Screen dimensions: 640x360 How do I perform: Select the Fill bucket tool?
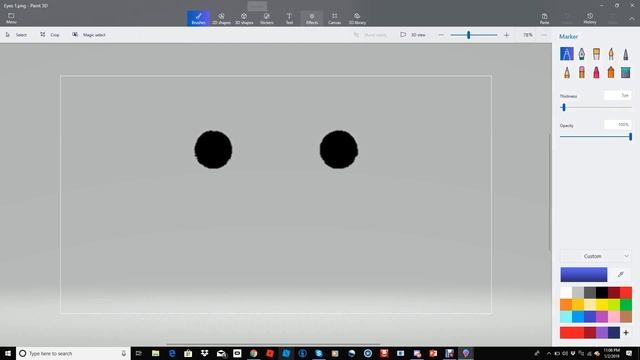pyautogui.click(x=626, y=73)
